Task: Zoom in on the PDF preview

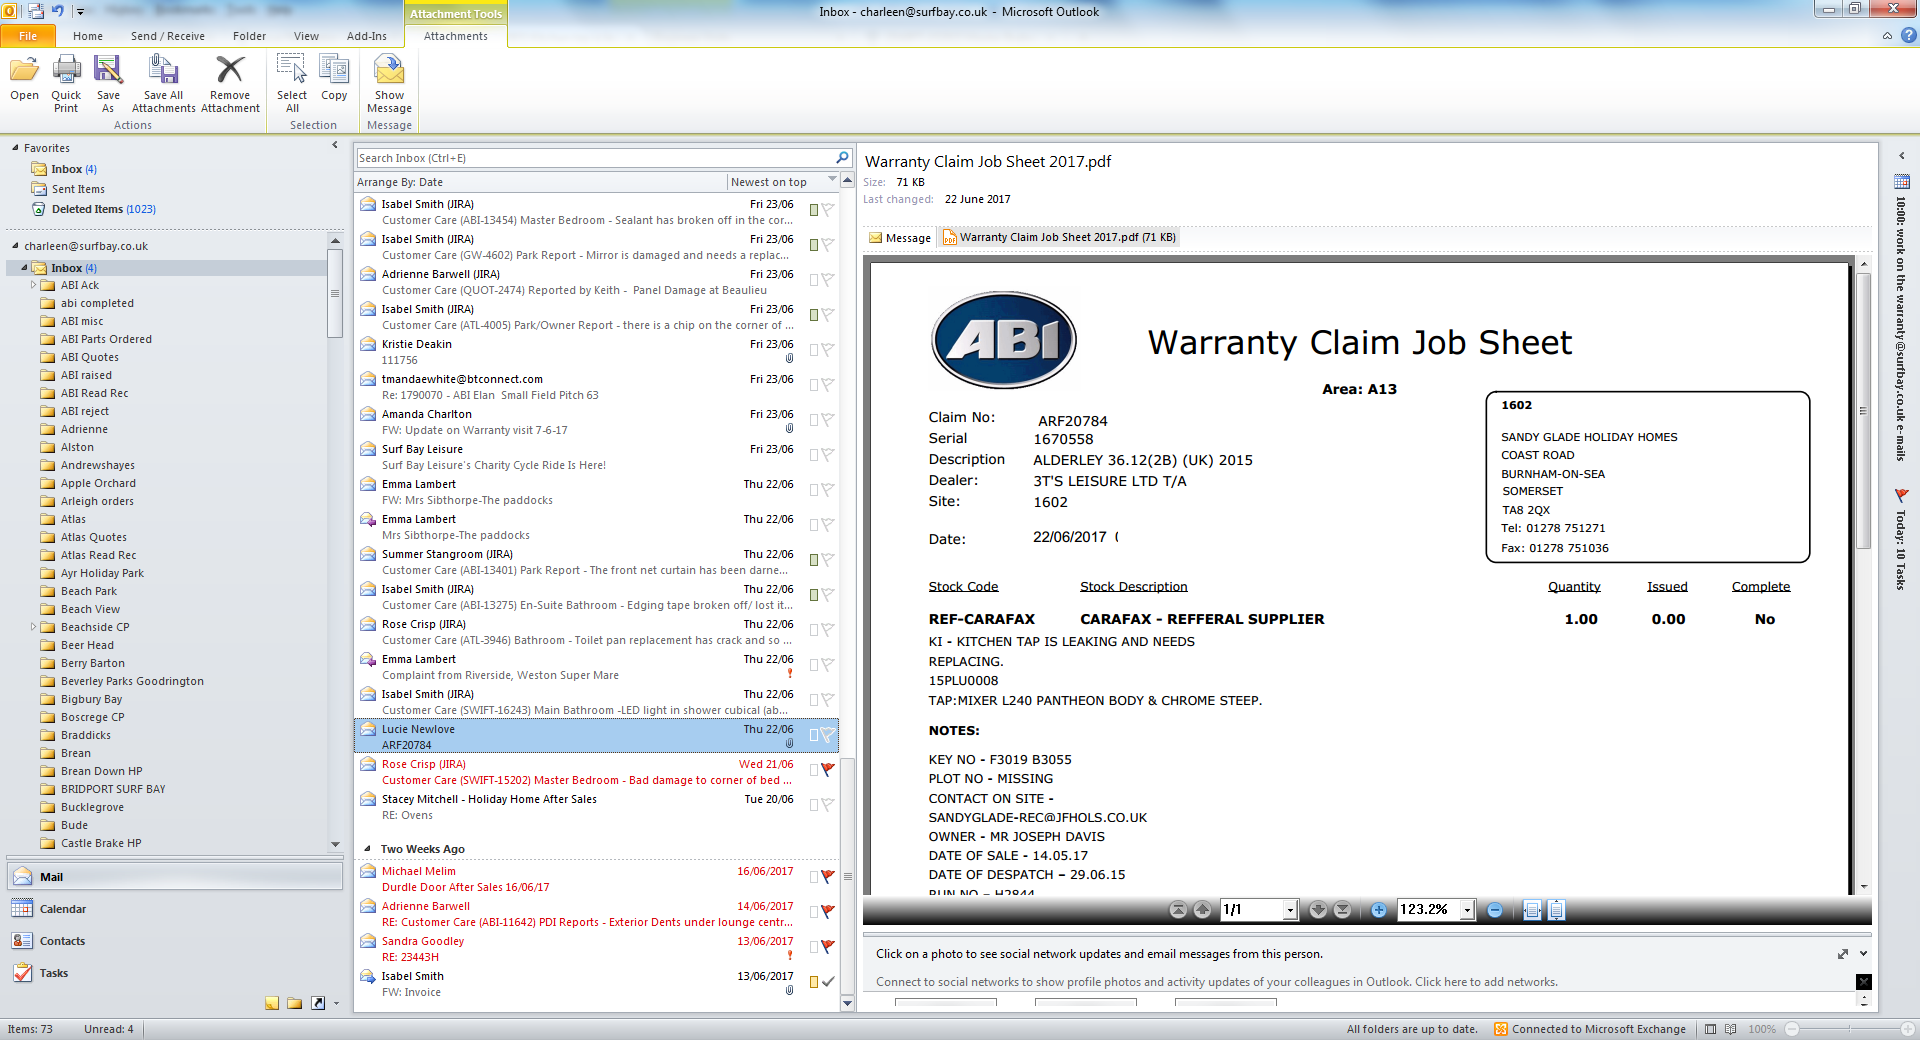Action: pos(1379,910)
